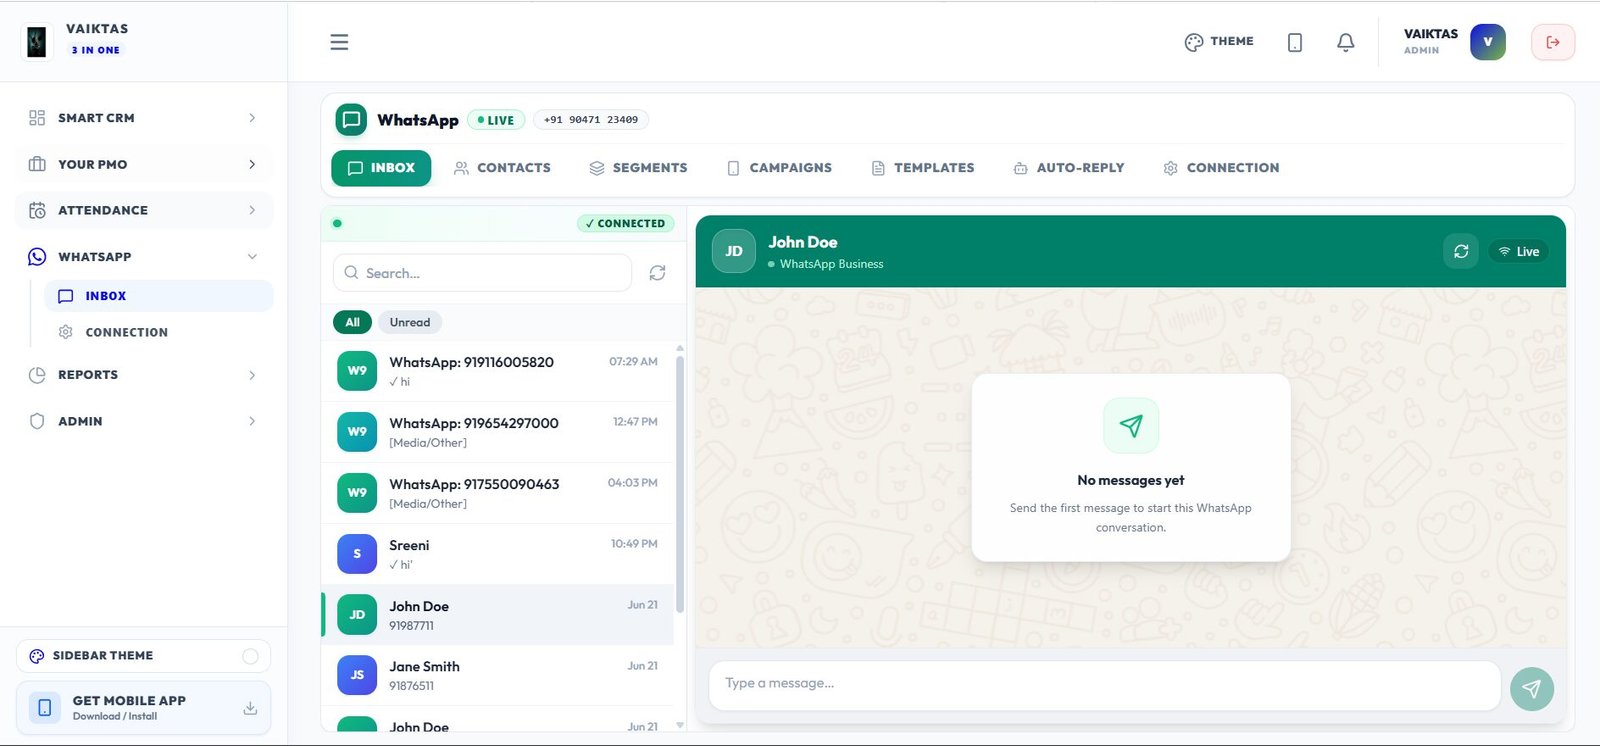Expand the Admin menu

pos(143,421)
